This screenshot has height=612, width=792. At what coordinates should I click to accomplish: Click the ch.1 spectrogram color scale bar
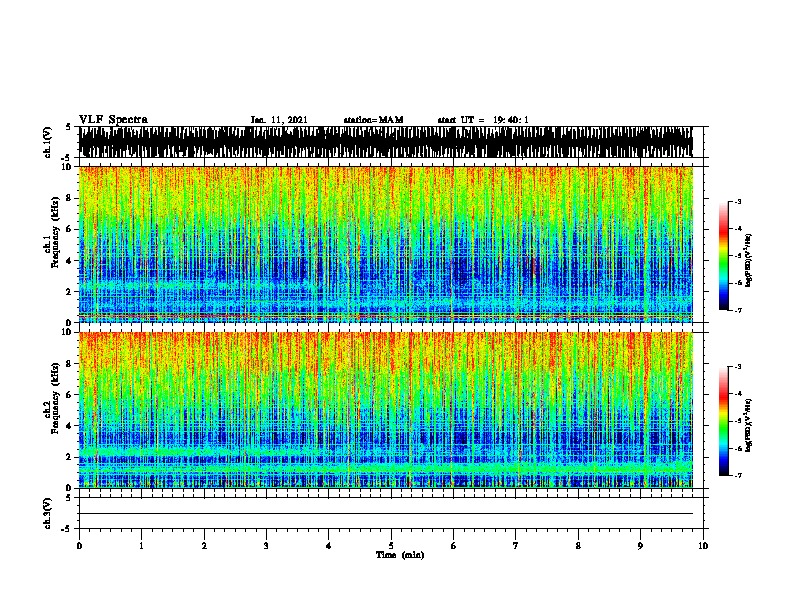724,256
